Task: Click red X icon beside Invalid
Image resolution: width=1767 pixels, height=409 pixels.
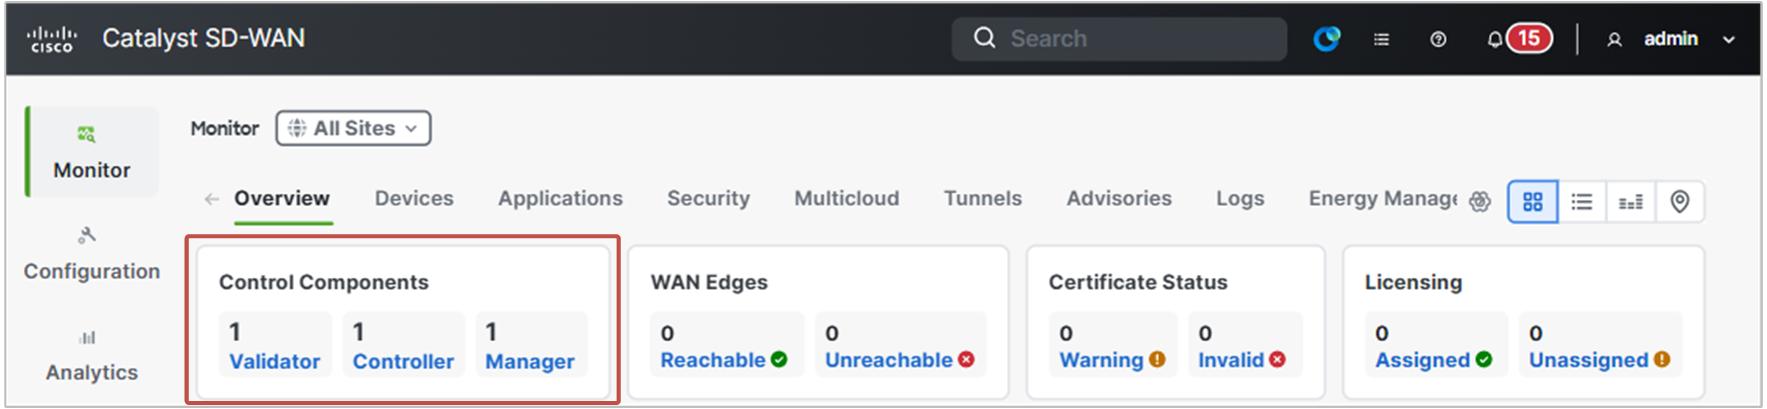Action: [1277, 360]
